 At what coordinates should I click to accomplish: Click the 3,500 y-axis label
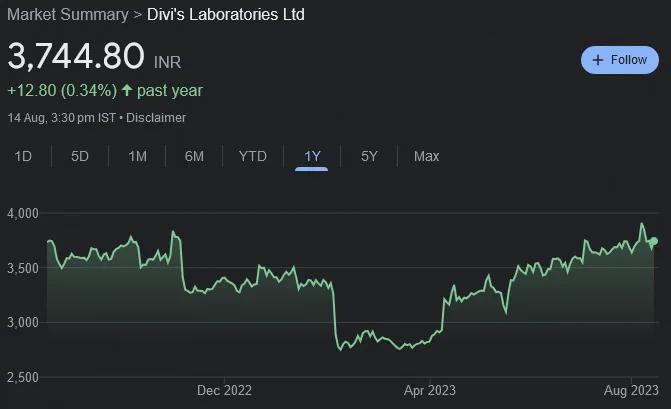[x=23, y=268]
